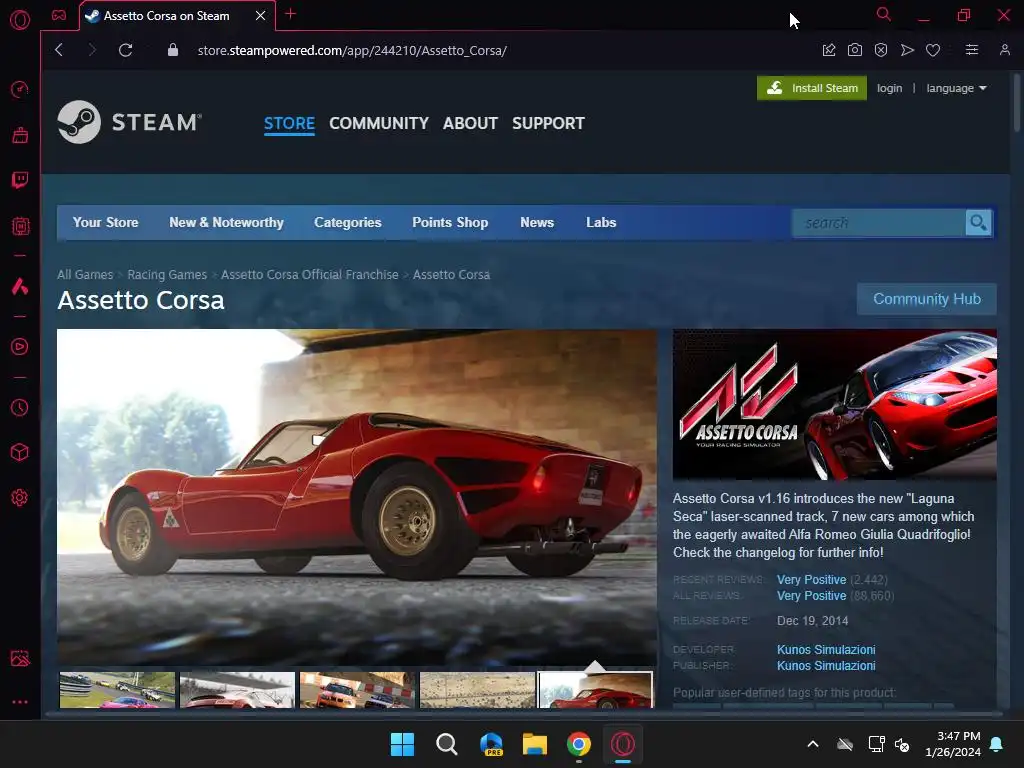Open Twitch sidebar panel
Image resolution: width=1024 pixels, height=768 pixels.
pos(20,180)
